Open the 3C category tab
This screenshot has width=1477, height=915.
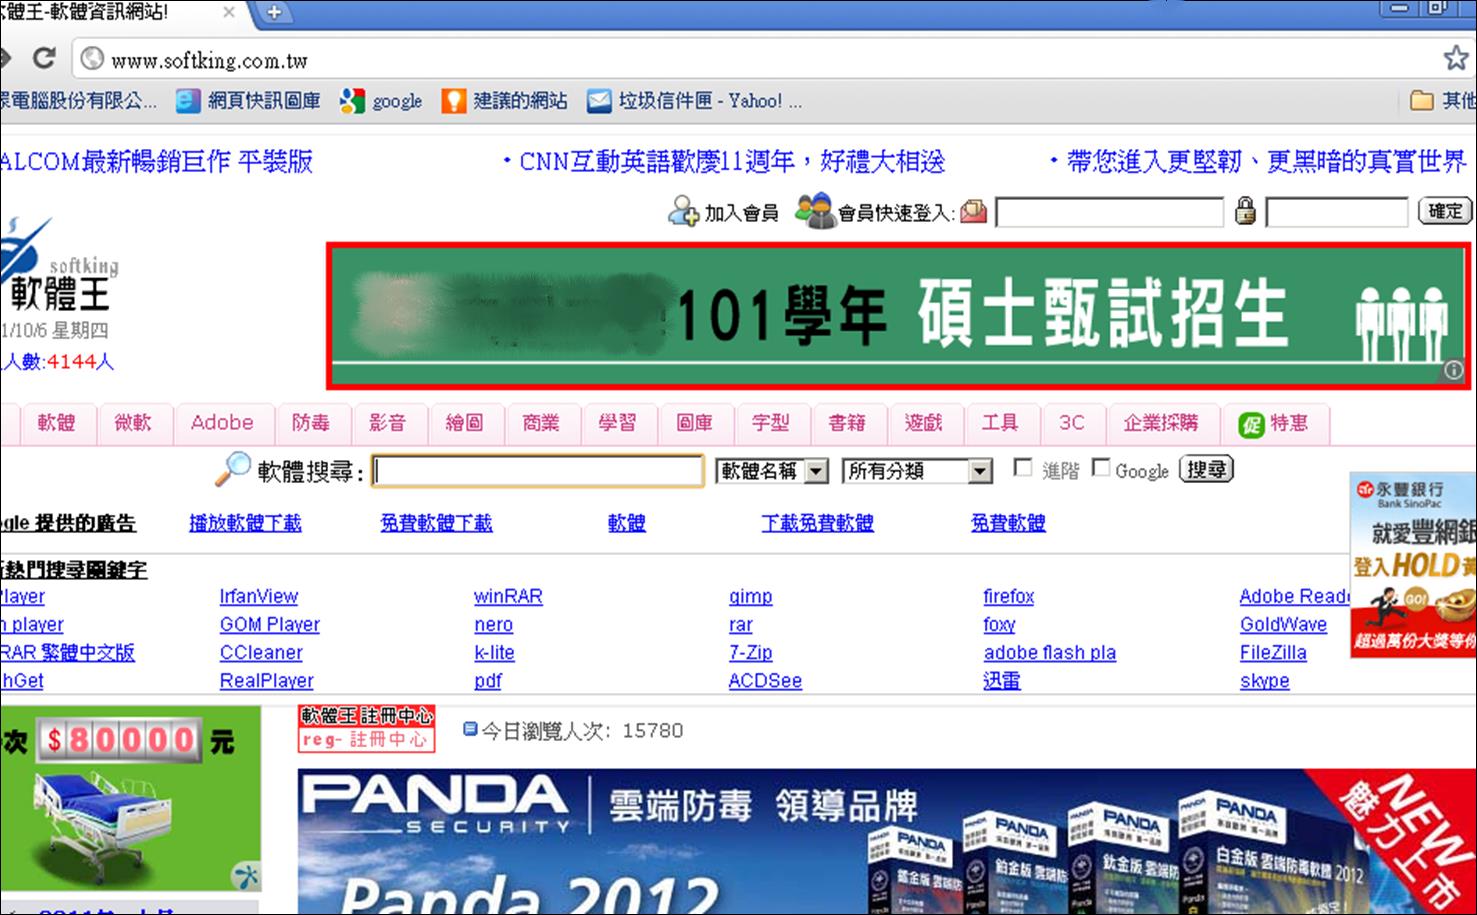tap(1072, 423)
